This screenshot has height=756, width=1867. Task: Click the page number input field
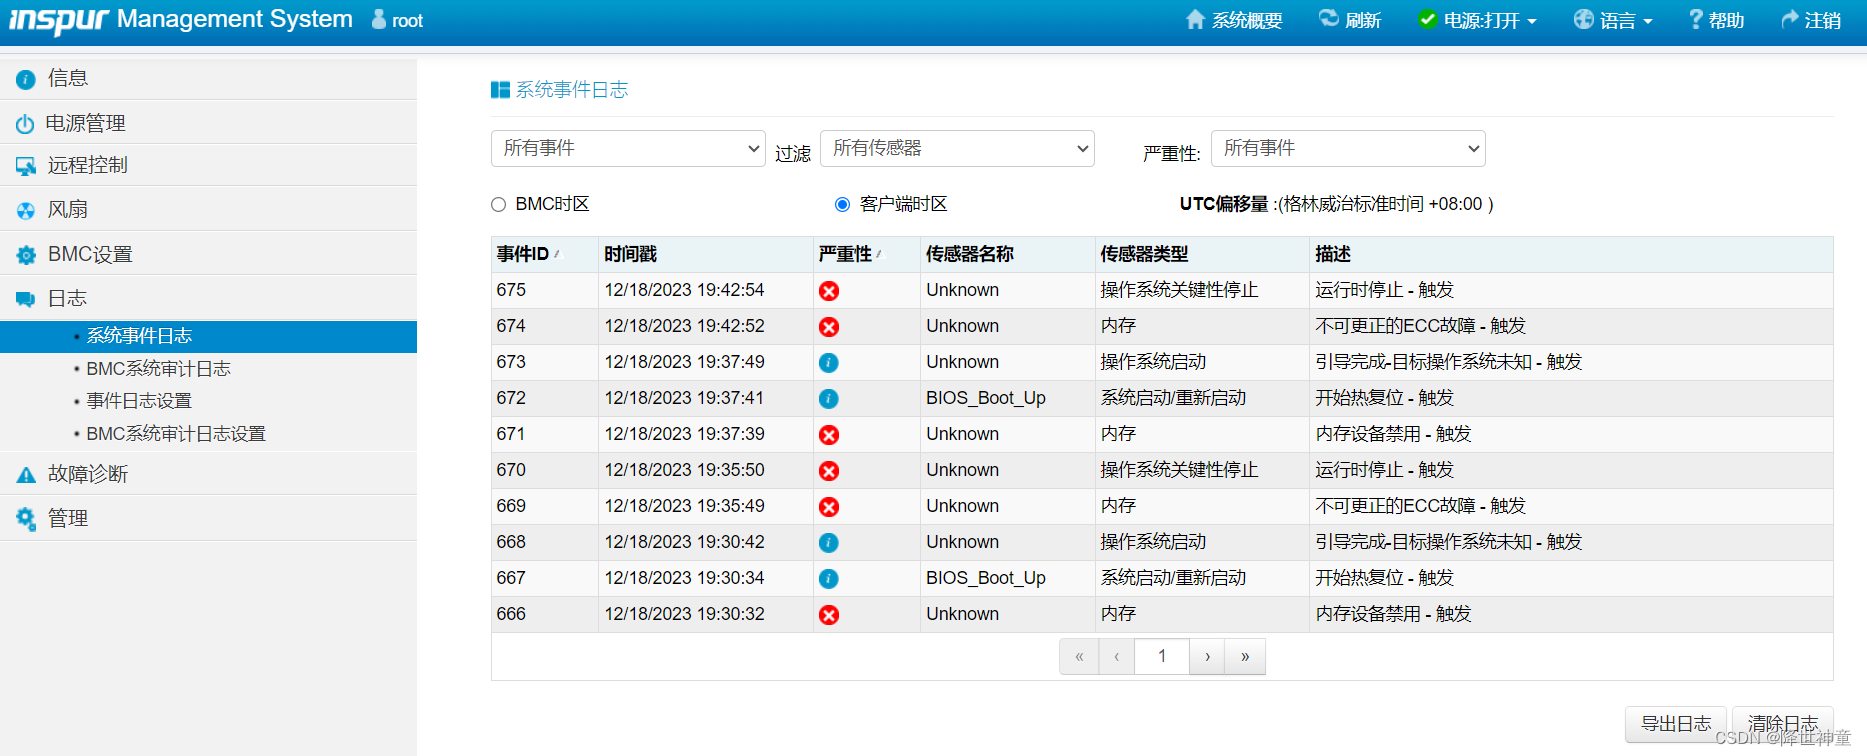point(1162,657)
